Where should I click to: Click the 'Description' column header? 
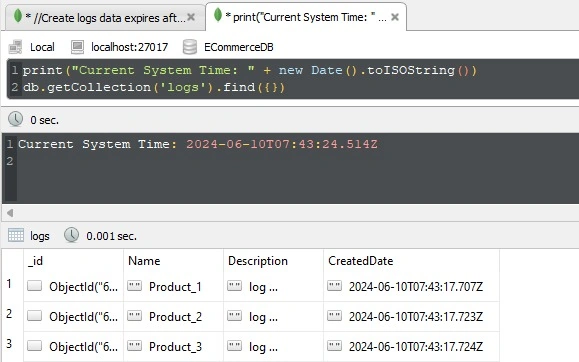[274, 261]
